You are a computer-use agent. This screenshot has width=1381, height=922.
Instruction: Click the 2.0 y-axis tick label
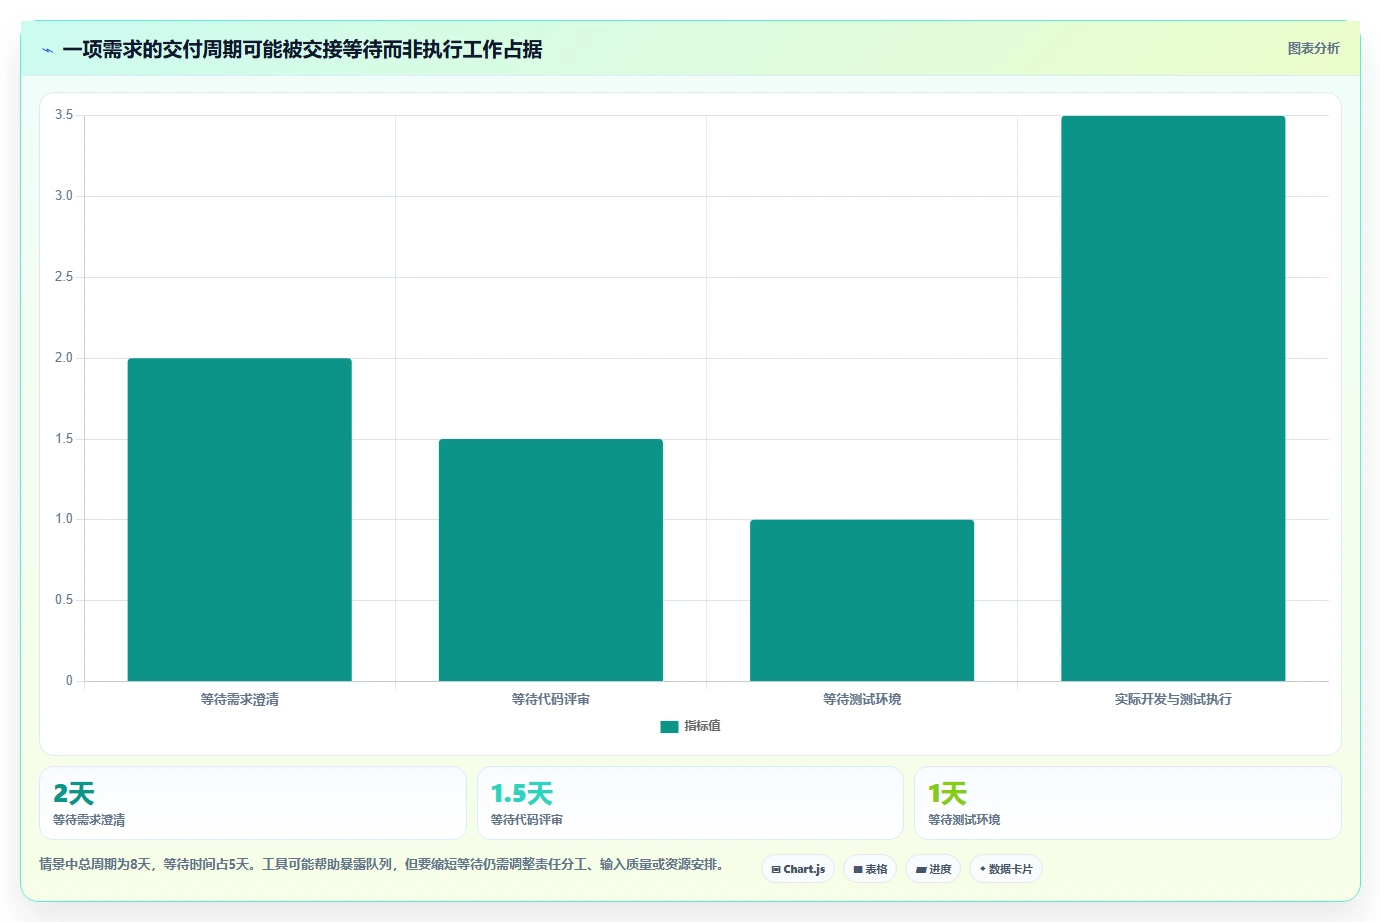(x=64, y=358)
